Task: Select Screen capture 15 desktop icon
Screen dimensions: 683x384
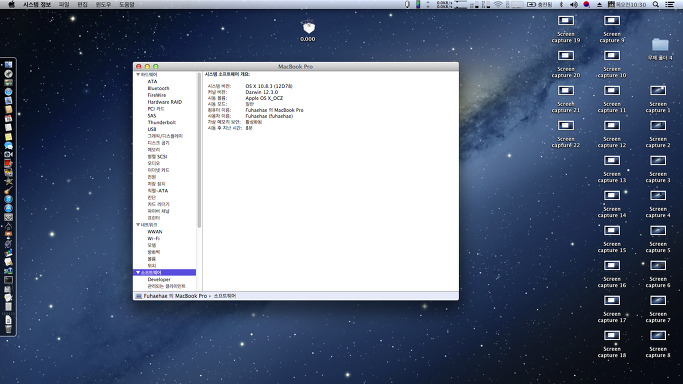Action: [x=612, y=231]
